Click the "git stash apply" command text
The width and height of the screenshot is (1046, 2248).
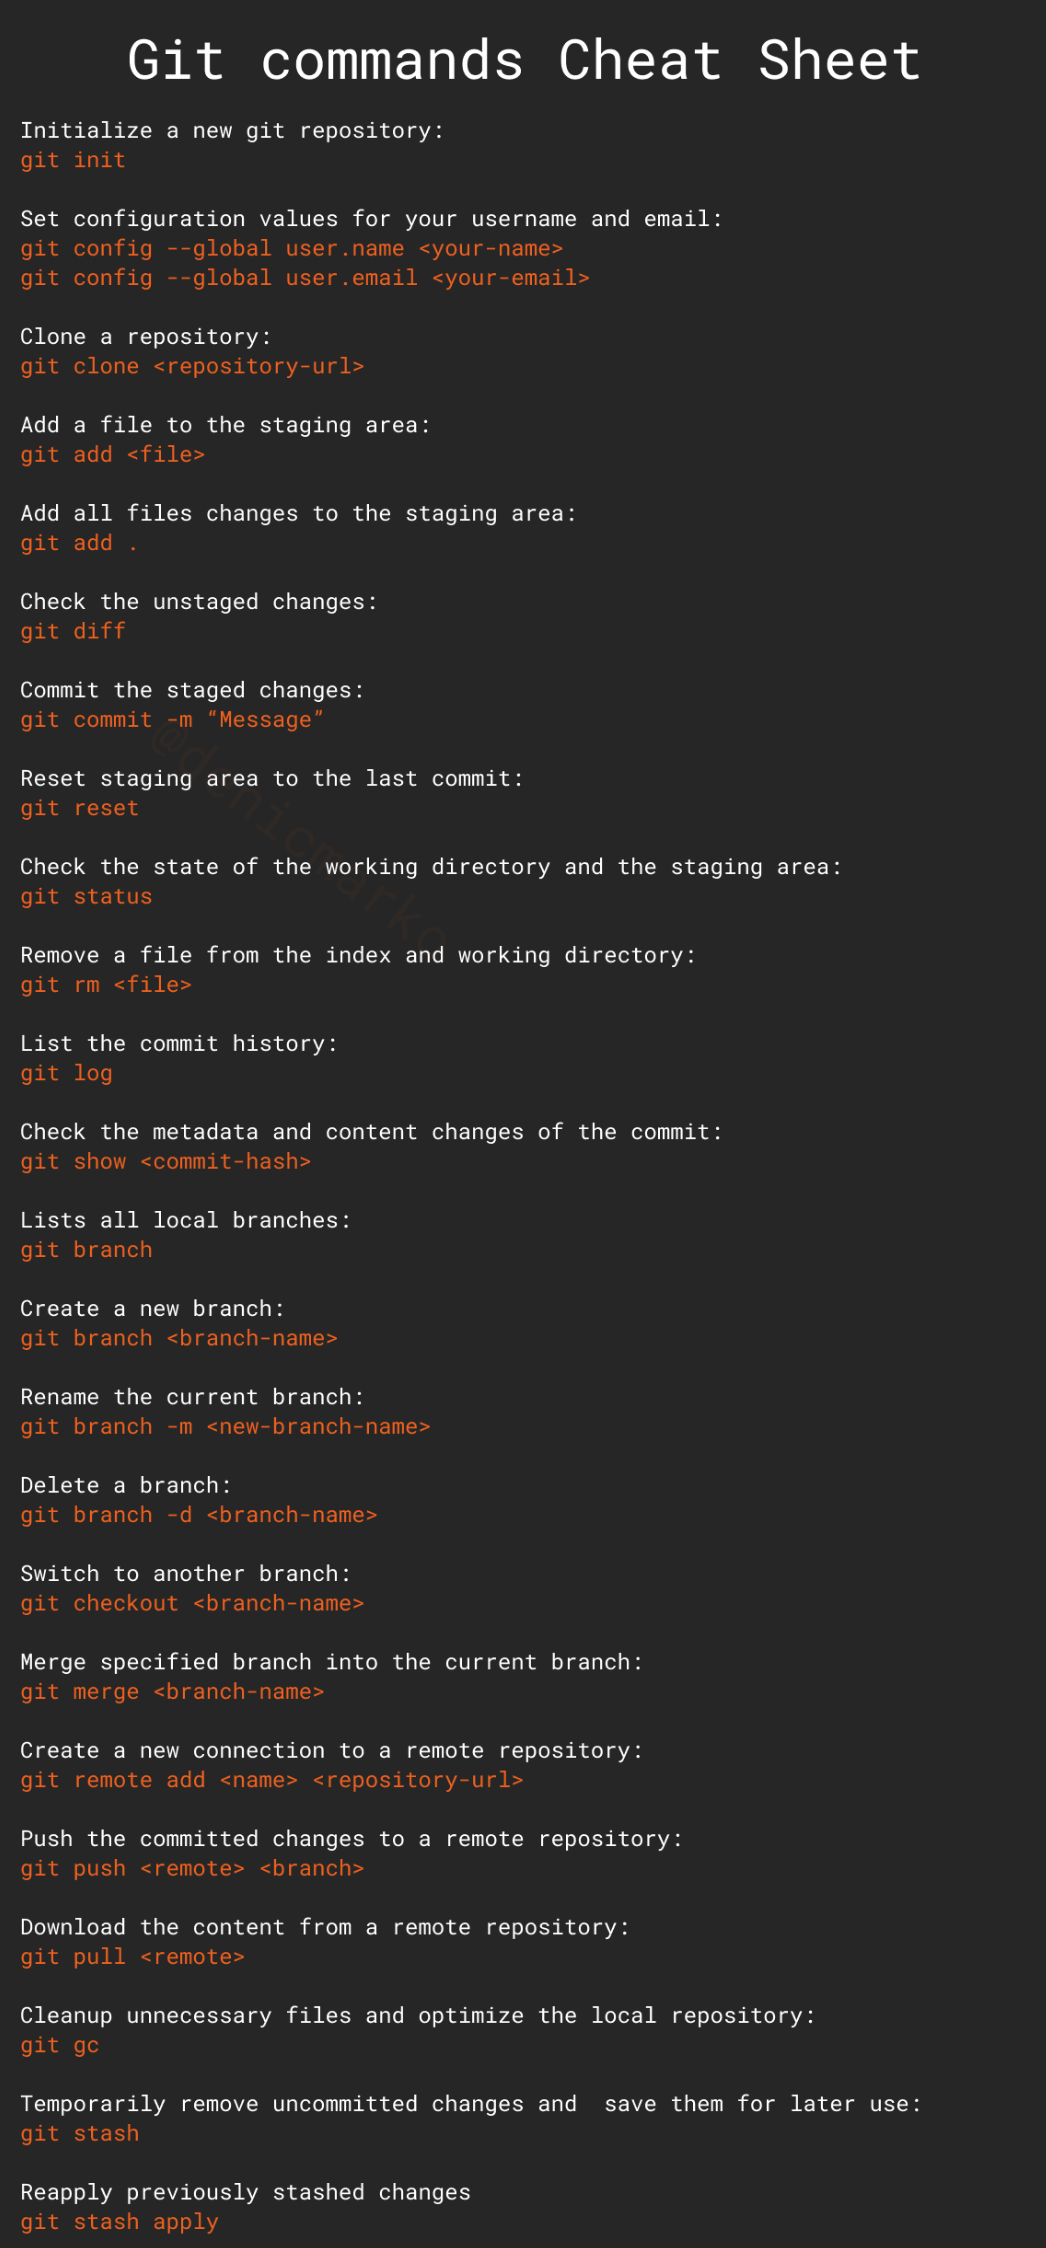coord(119,2222)
